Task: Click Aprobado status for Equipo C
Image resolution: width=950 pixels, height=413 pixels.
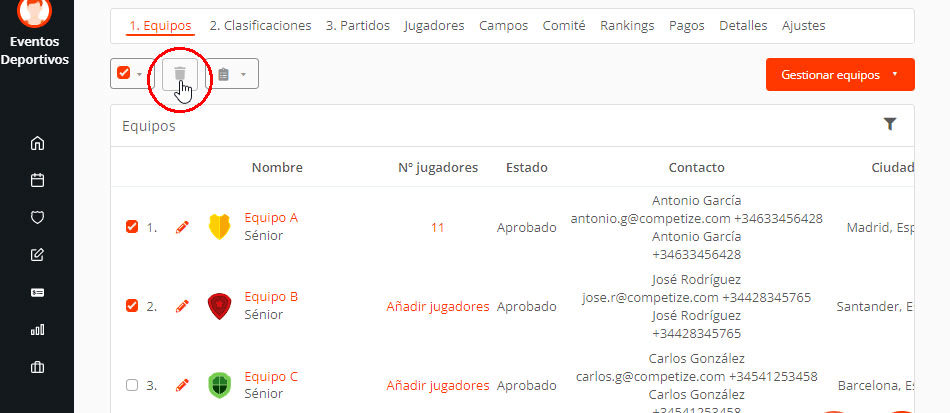Action: pyautogui.click(x=526, y=385)
